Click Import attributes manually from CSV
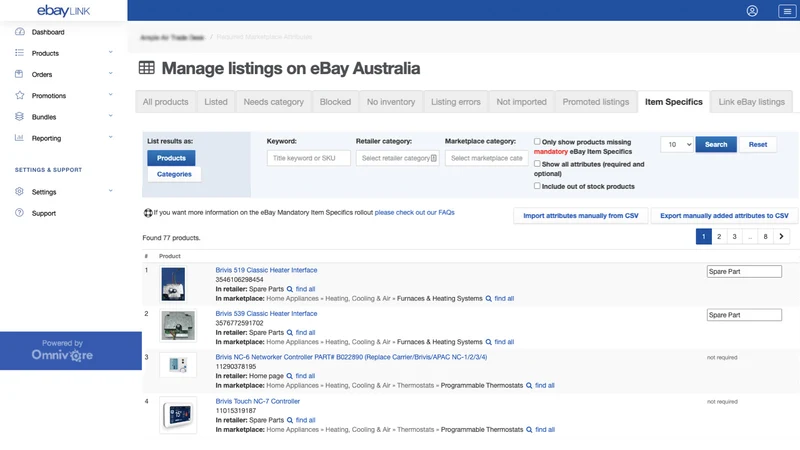 click(581, 216)
